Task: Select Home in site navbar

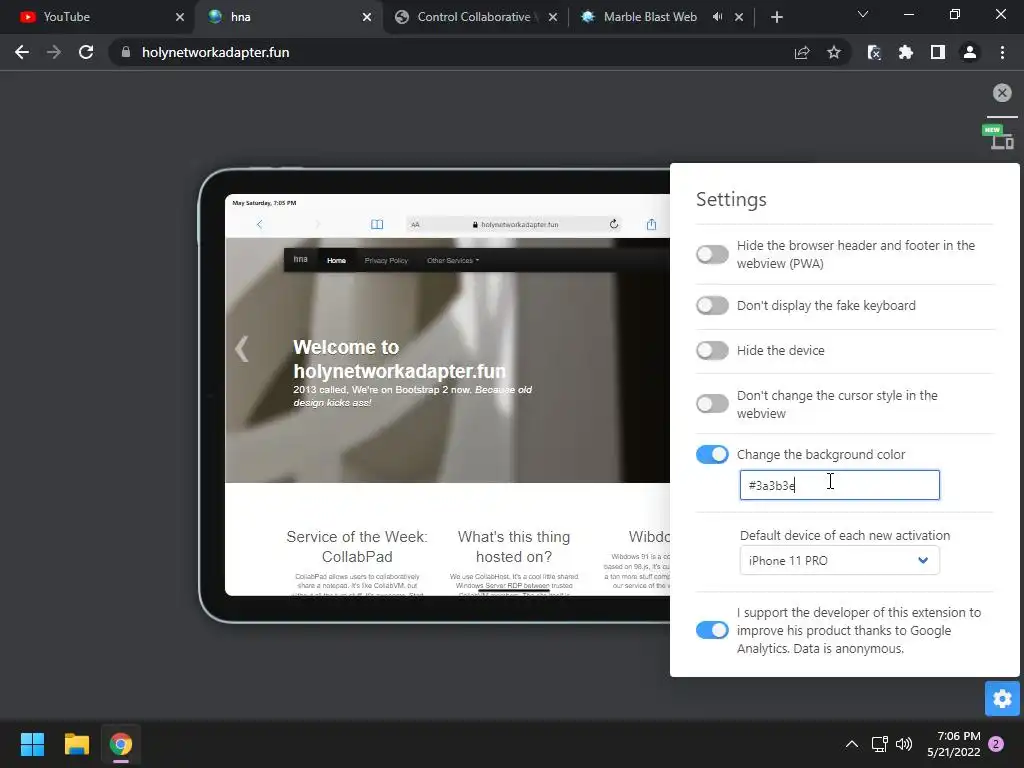Action: tap(336, 260)
